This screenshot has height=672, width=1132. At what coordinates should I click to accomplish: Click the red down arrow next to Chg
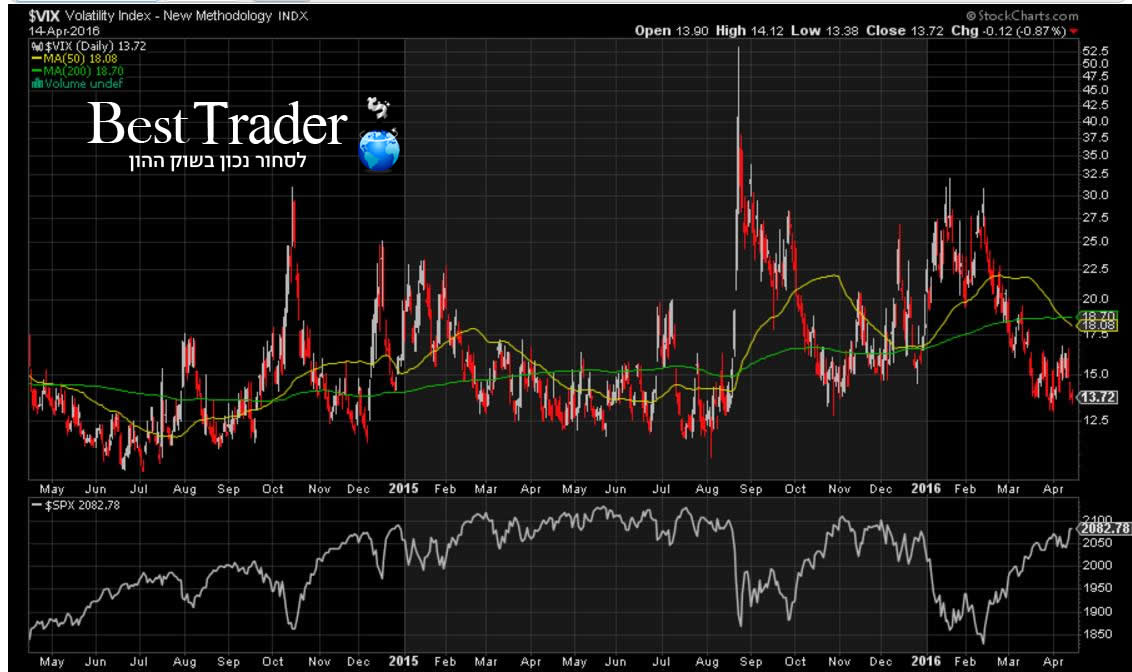1074,31
